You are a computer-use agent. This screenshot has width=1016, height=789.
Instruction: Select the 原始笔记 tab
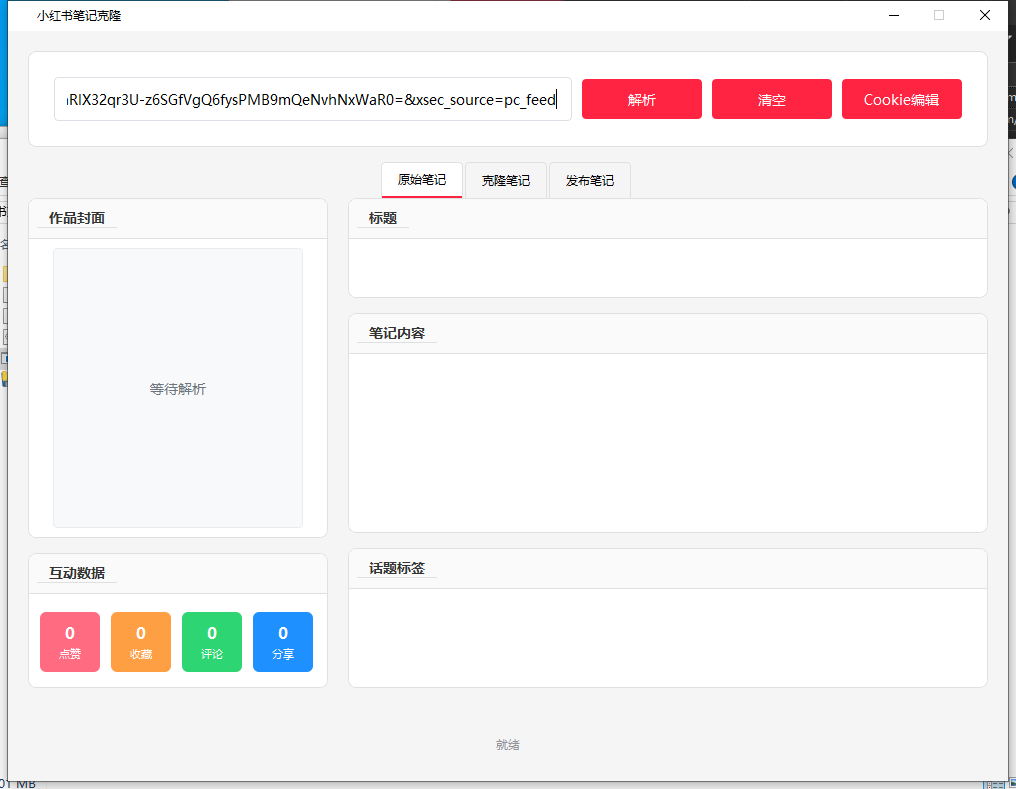(421, 180)
